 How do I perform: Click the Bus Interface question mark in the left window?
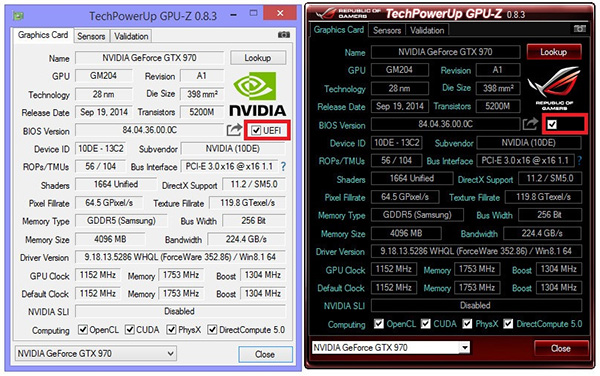283,166
